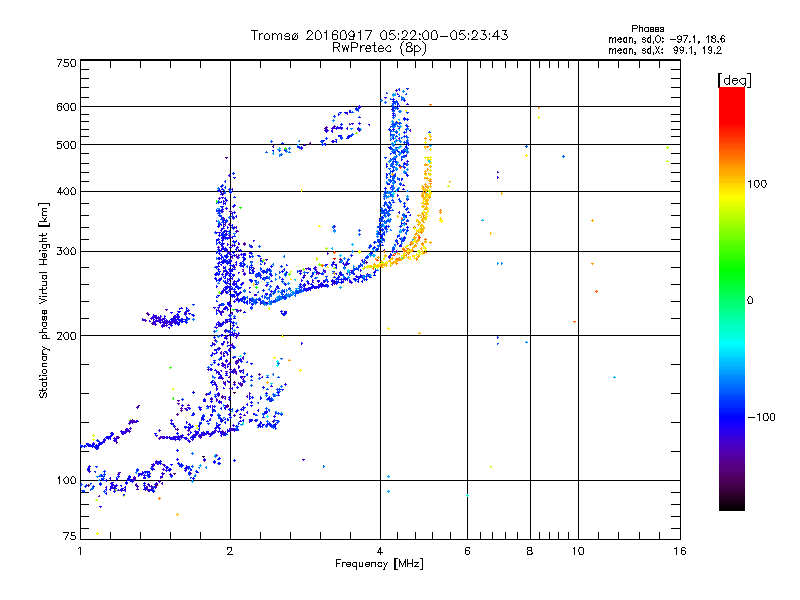Click the "RwPretec (8p)" subtitle
The width and height of the screenshot is (800, 600).
(379, 48)
